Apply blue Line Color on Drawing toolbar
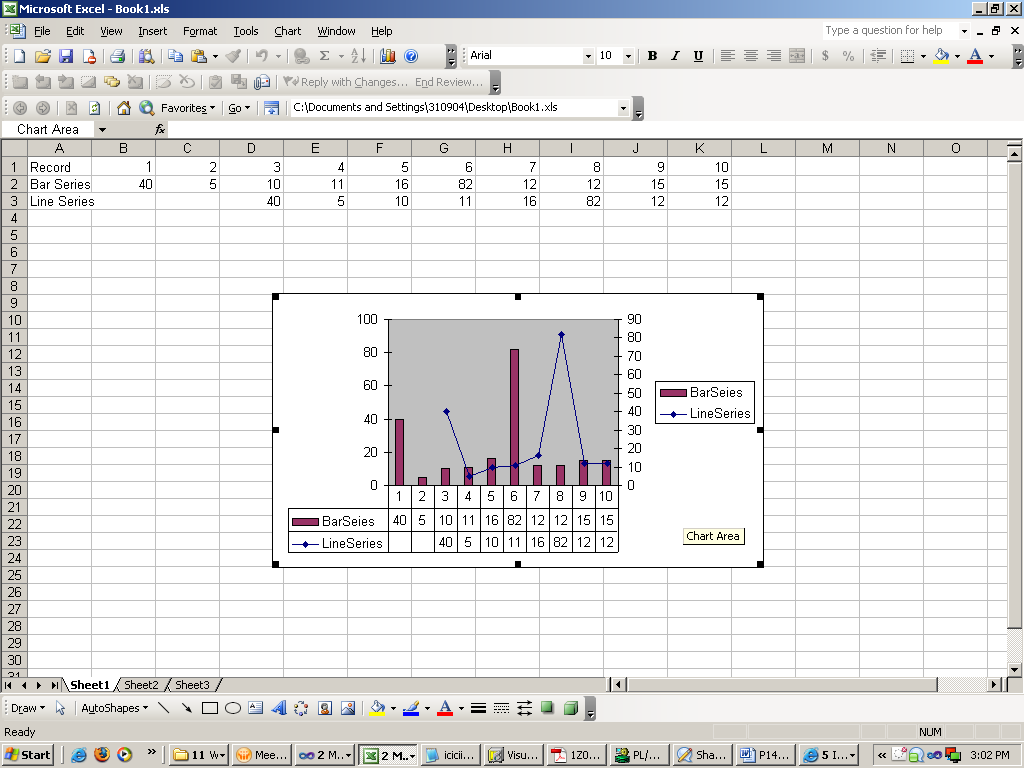Image resolution: width=1024 pixels, height=768 pixels. click(411, 708)
